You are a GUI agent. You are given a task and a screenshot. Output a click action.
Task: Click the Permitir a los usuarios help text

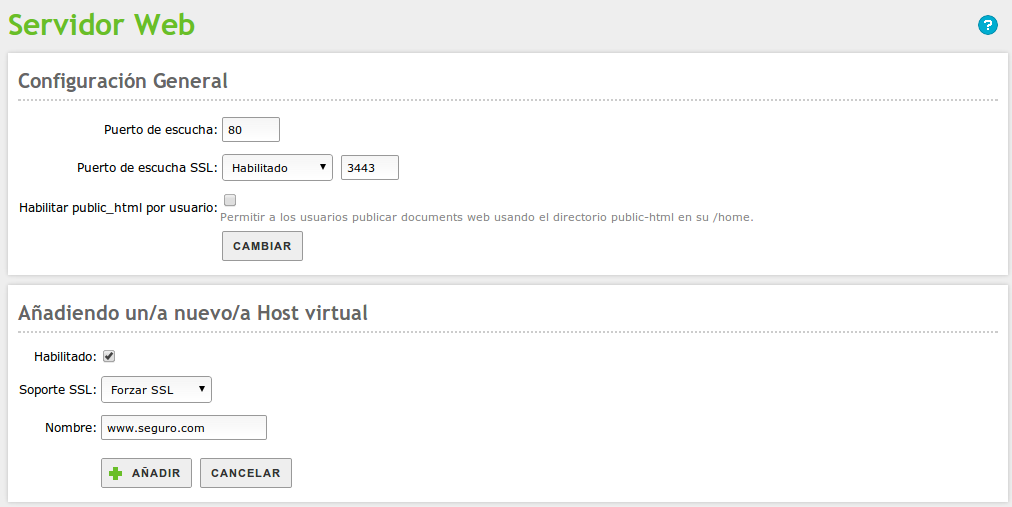[487, 217]
